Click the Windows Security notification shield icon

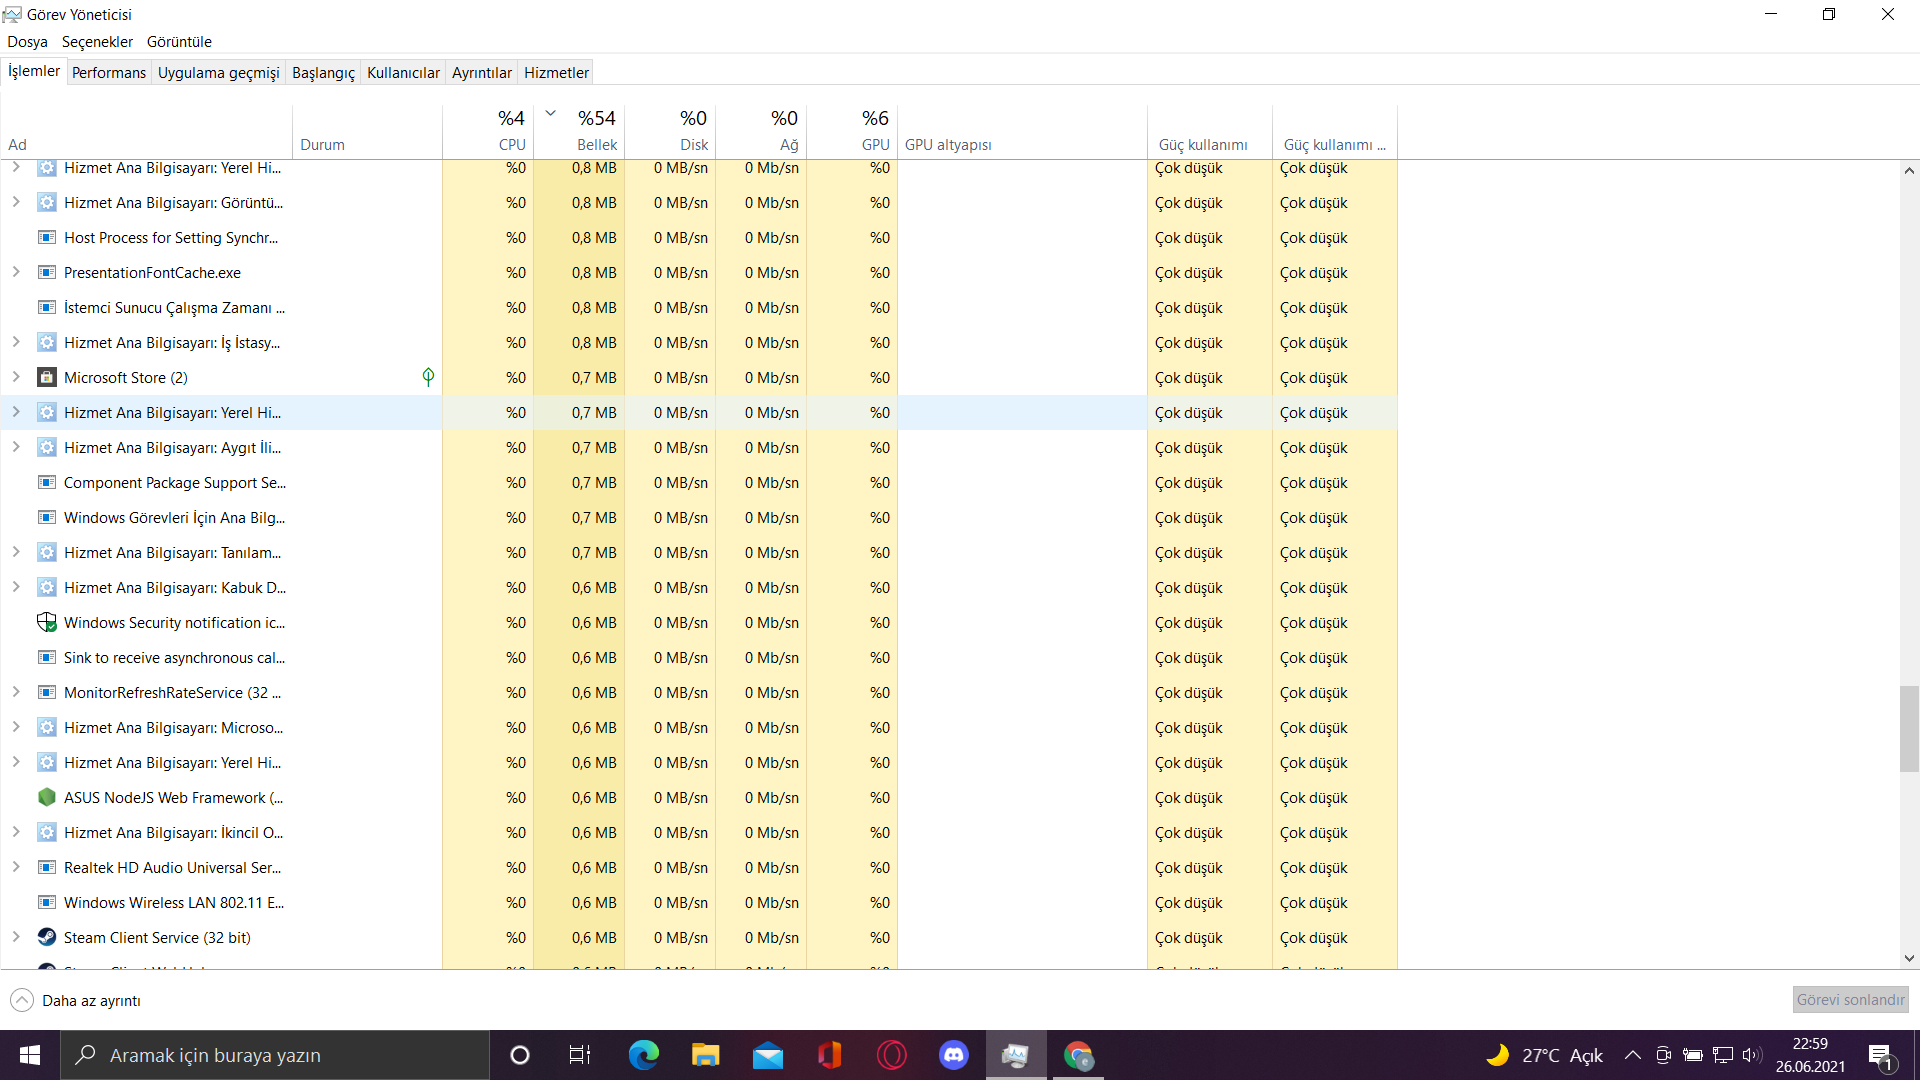46,622
